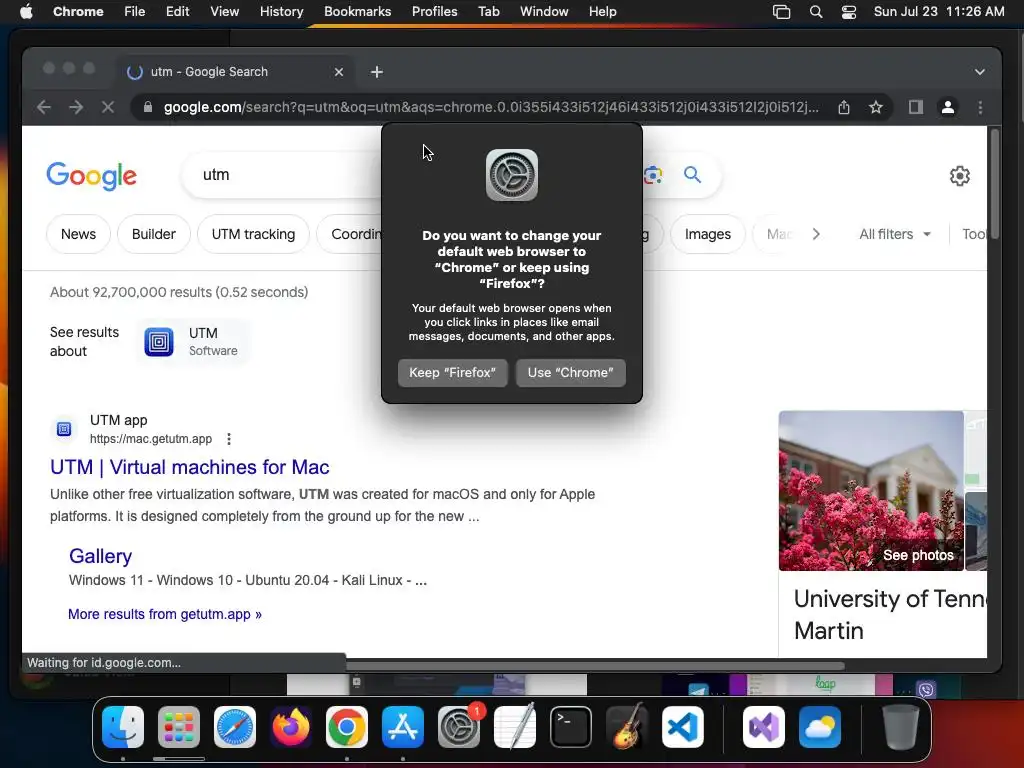Click the date and time in menu bar

point(938,11)
